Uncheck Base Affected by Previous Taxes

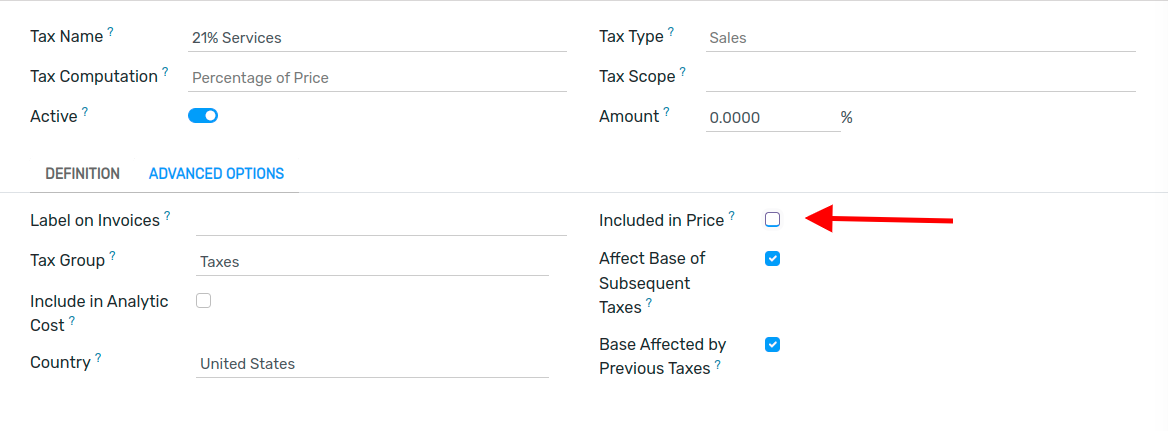772,345
